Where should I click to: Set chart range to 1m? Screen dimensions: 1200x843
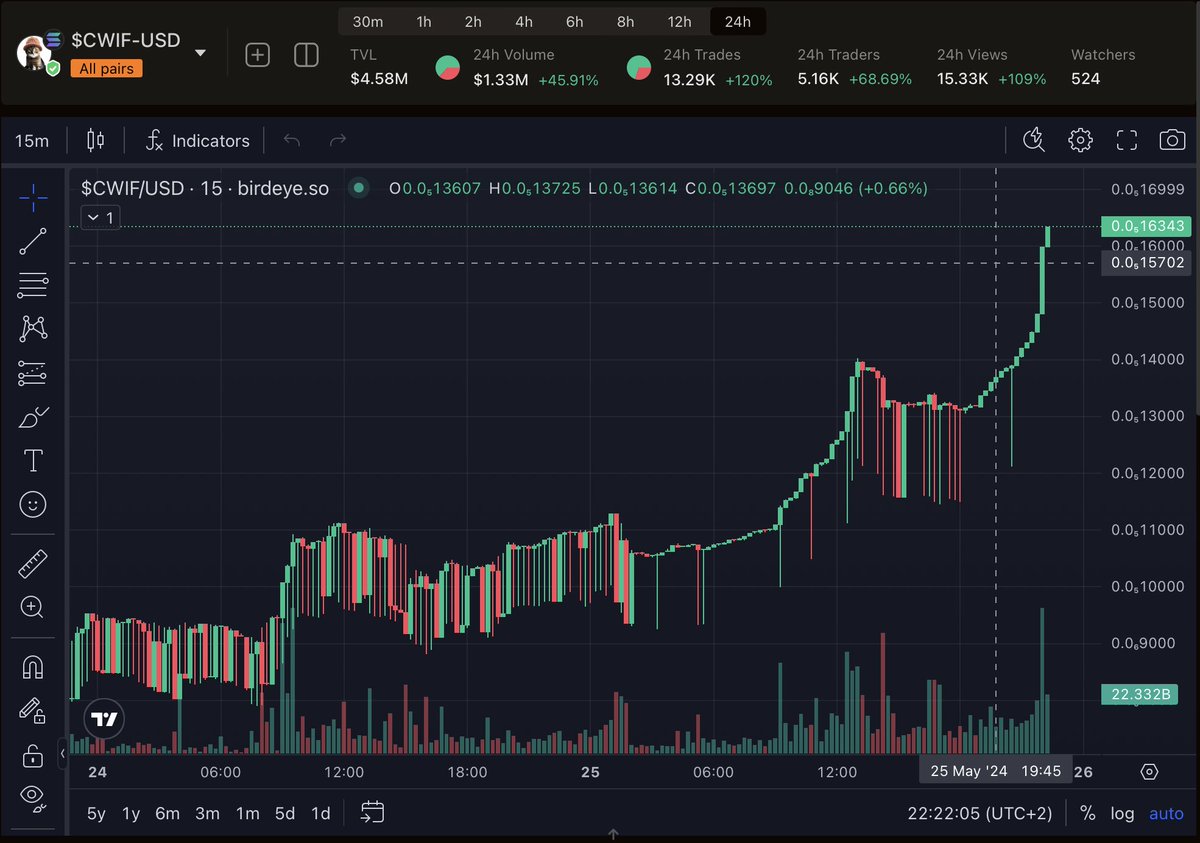pyautogui.click(x=248, y=813)
